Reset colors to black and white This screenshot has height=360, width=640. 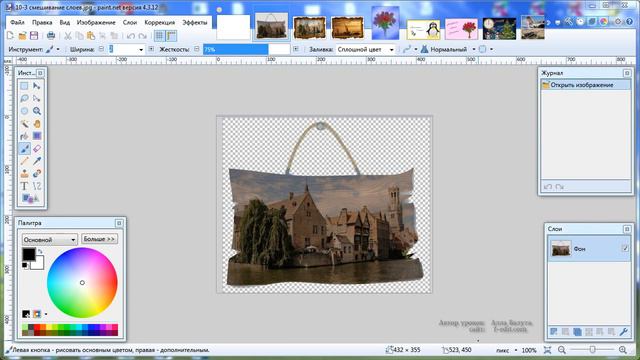pyautogui.click(x=25, y=265)
